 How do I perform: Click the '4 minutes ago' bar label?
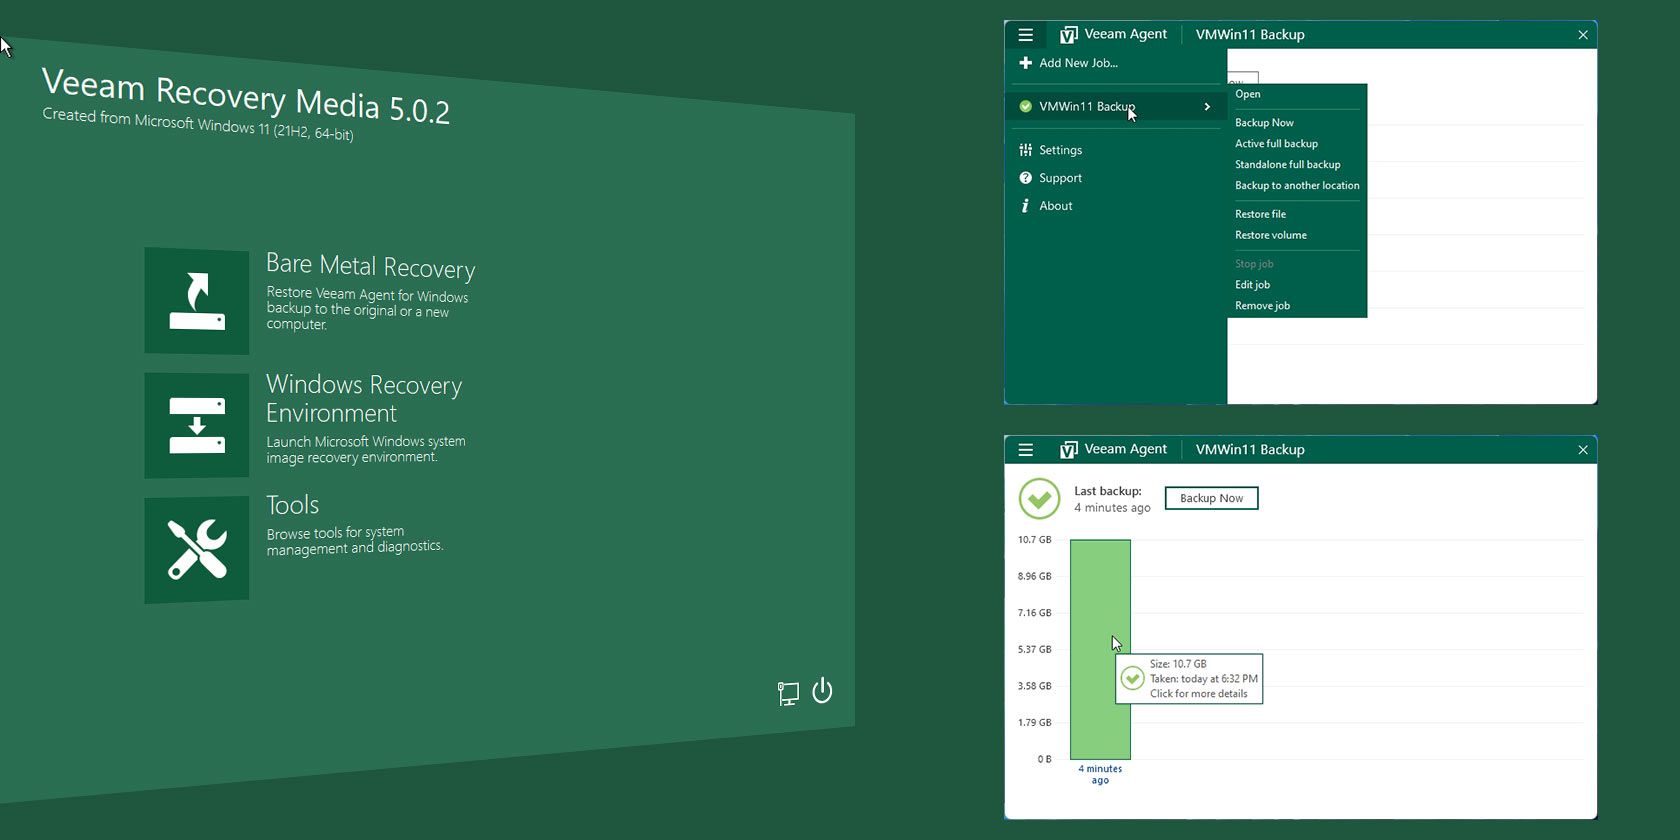pos(1100,774)
